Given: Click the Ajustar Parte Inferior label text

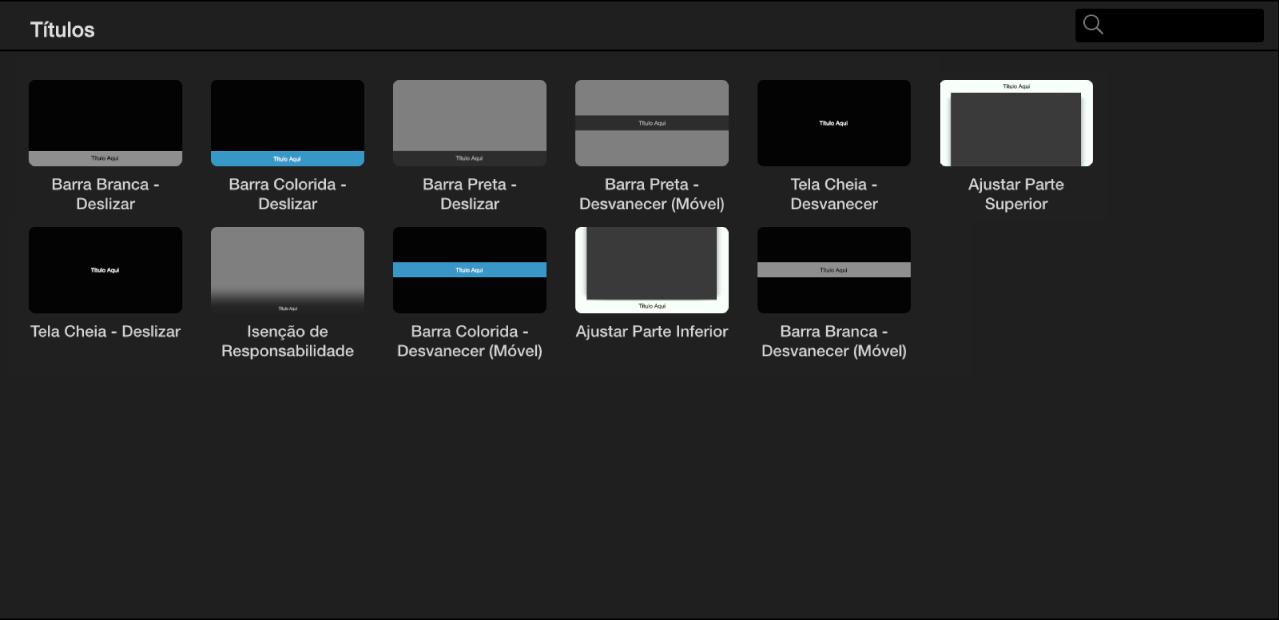Looking at the screenshot, I should 651,332.
